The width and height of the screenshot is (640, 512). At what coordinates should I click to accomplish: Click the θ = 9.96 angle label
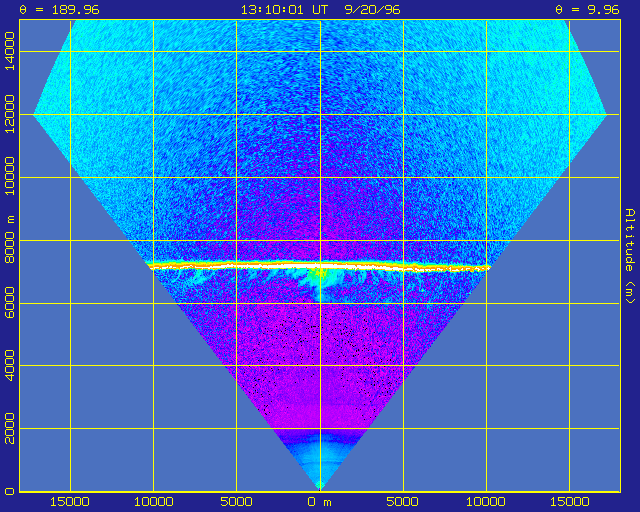[587, 9]
